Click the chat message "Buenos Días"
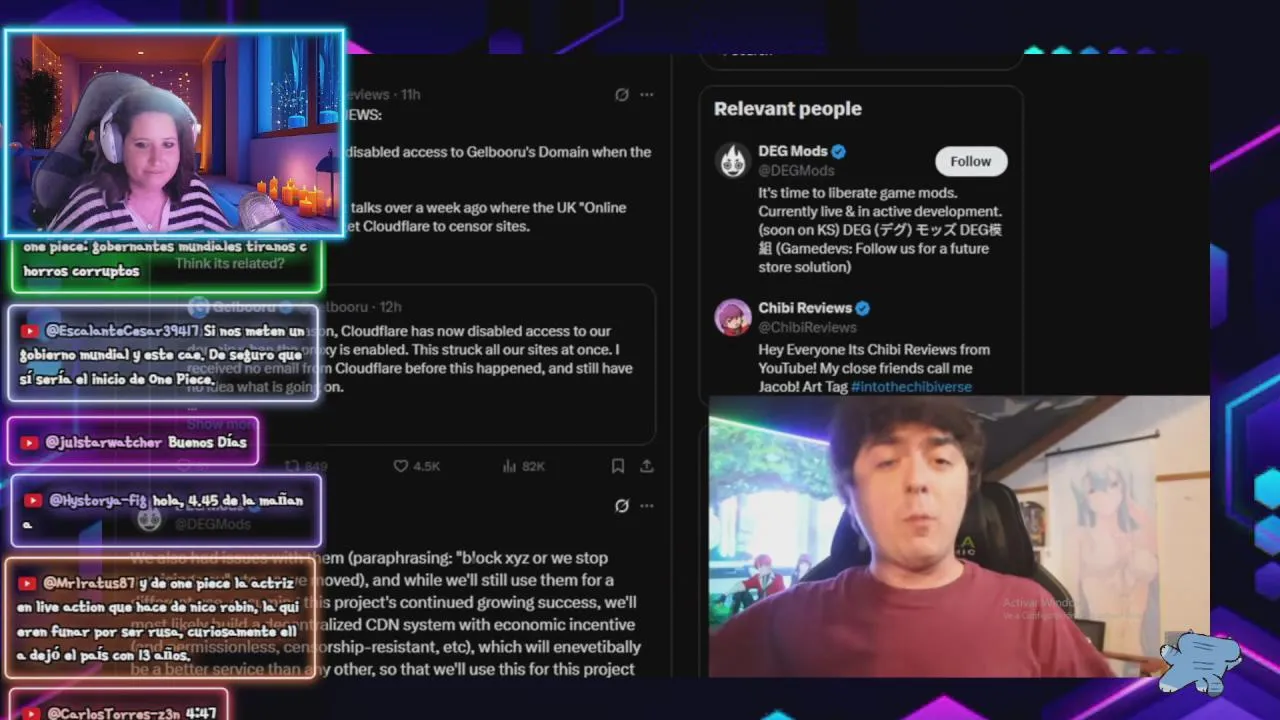Screen dimensions: 1280x720 [x=207, y=442]
